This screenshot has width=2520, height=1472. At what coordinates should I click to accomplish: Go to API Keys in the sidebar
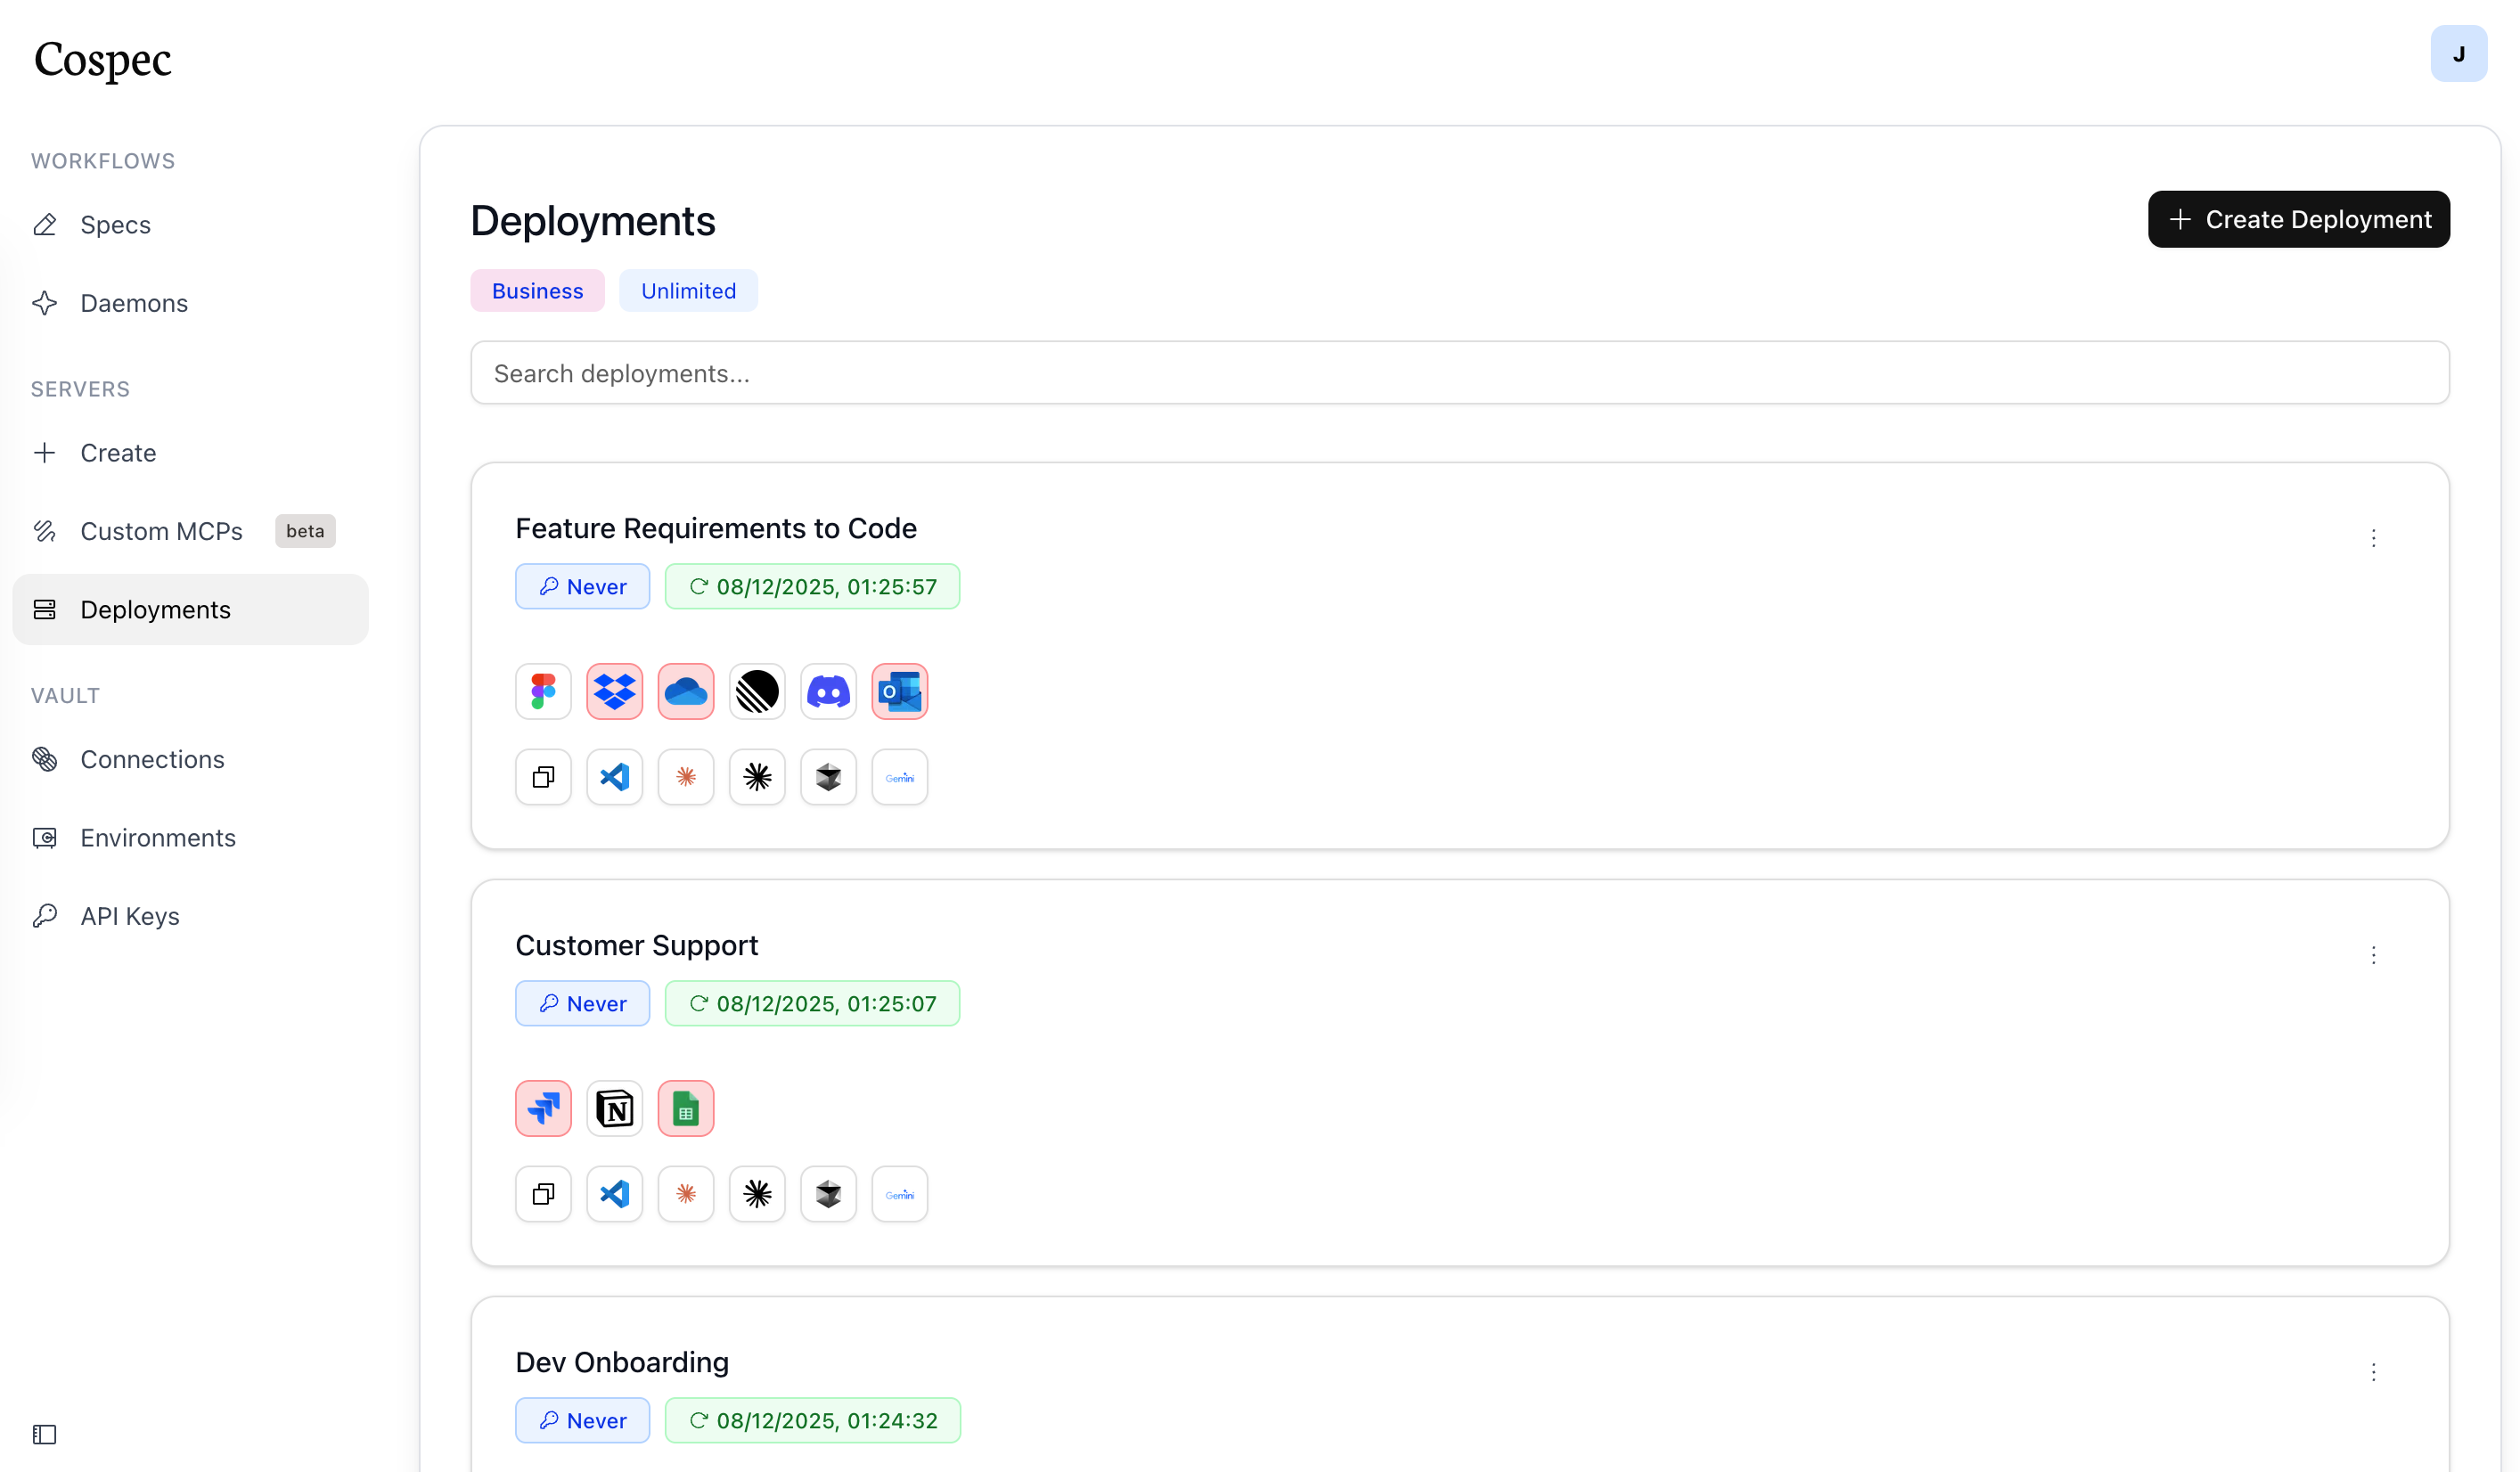[190, 916]
